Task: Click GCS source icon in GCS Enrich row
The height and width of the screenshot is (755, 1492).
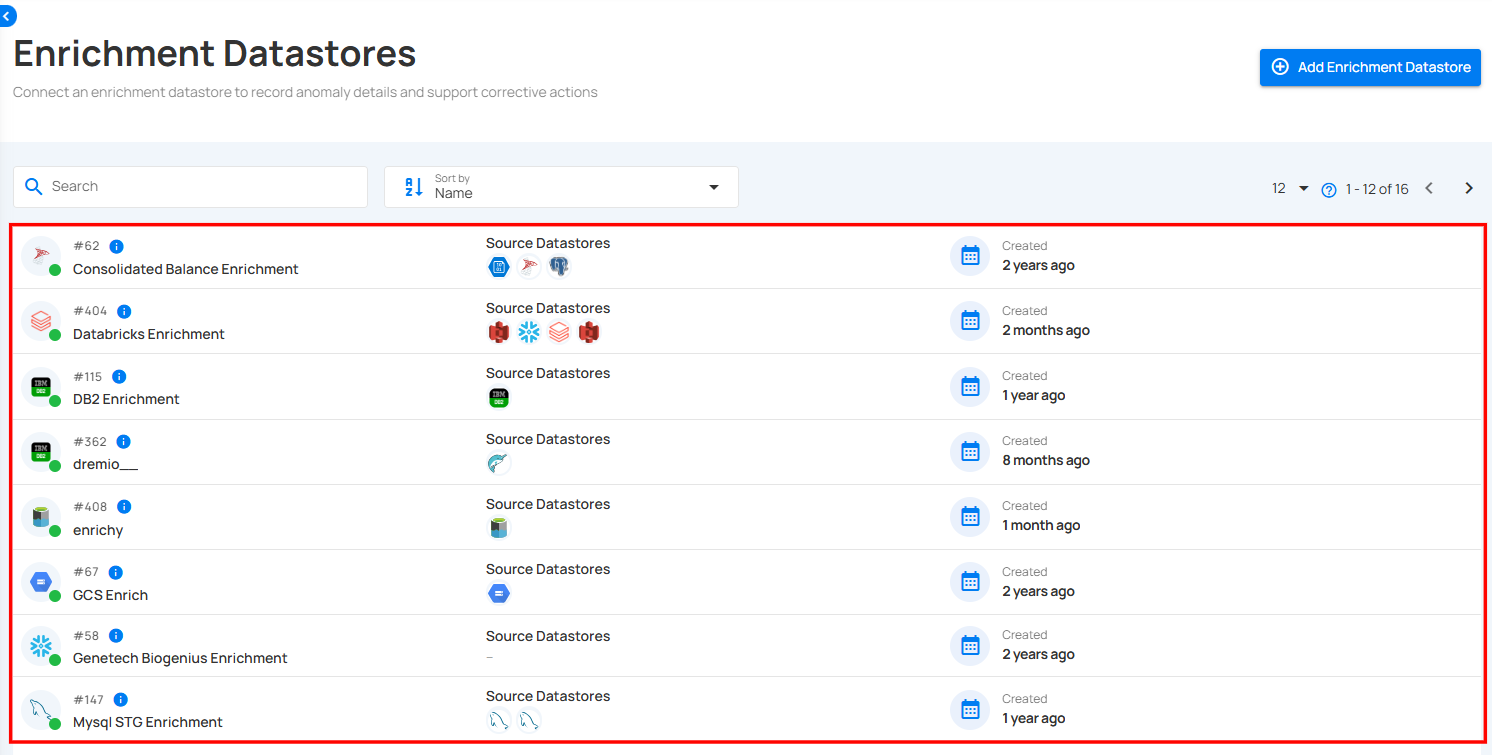Action: [x=499, y=593]
